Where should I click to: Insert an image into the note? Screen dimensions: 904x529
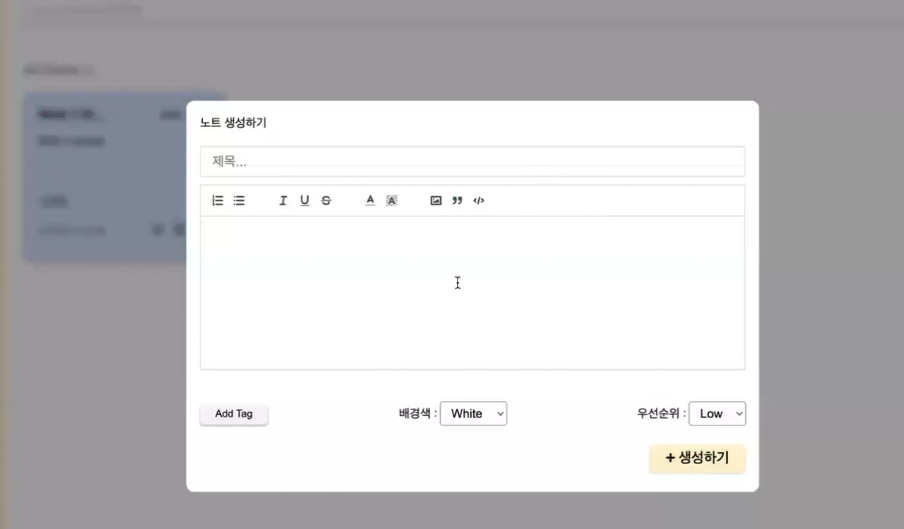coord(436,201)
